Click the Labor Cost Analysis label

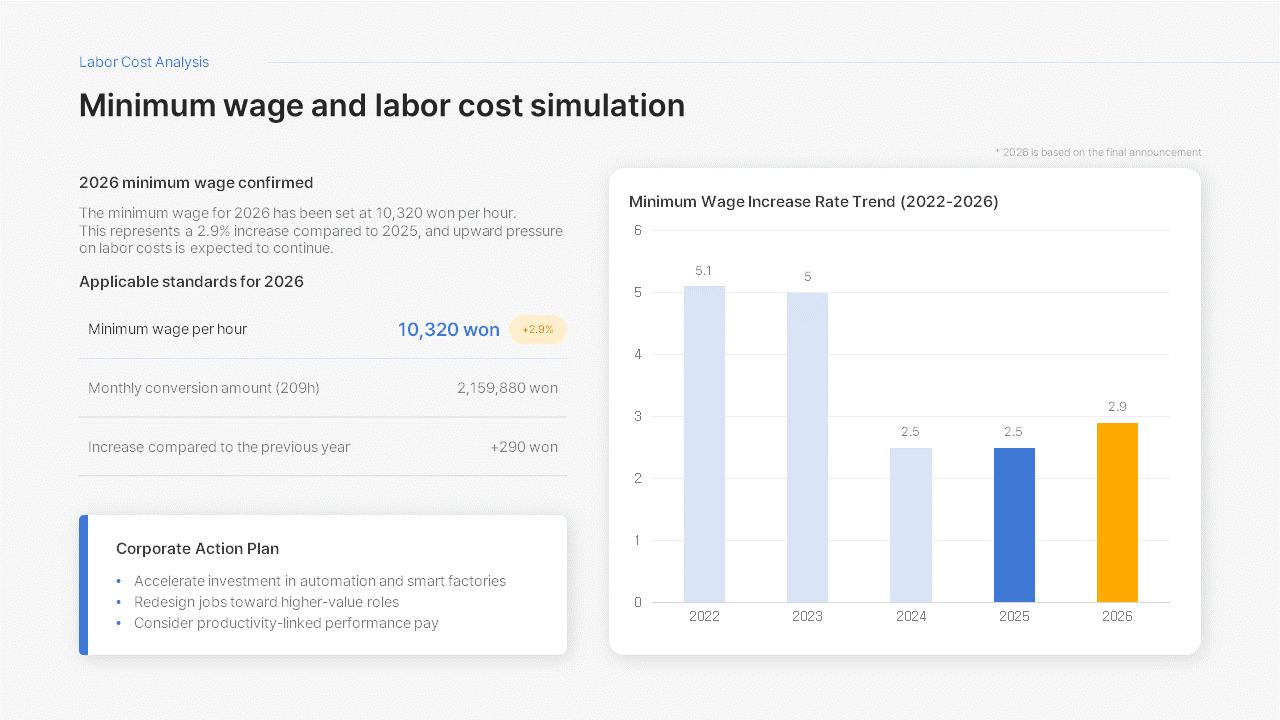pyautogui.click(x=144, y=62)
